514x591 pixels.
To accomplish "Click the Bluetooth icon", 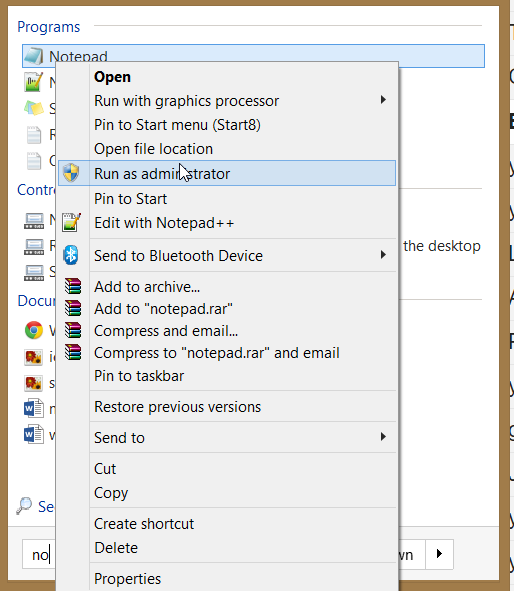I will 71,255.
